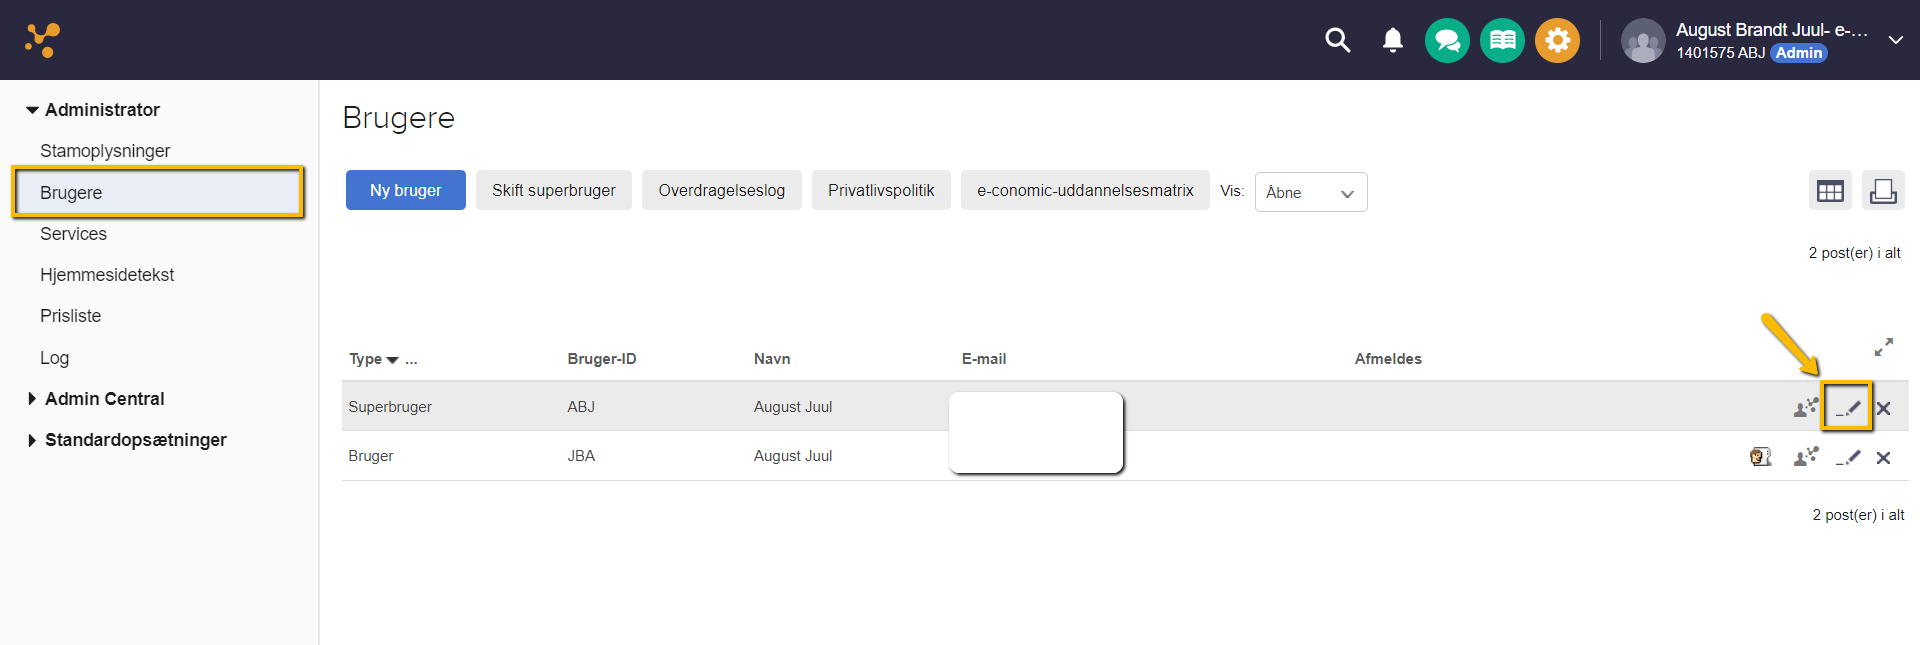This screenshot has height=645, width=1920.
Task: Expand the Admin Central section
Action: click(104, 399)
